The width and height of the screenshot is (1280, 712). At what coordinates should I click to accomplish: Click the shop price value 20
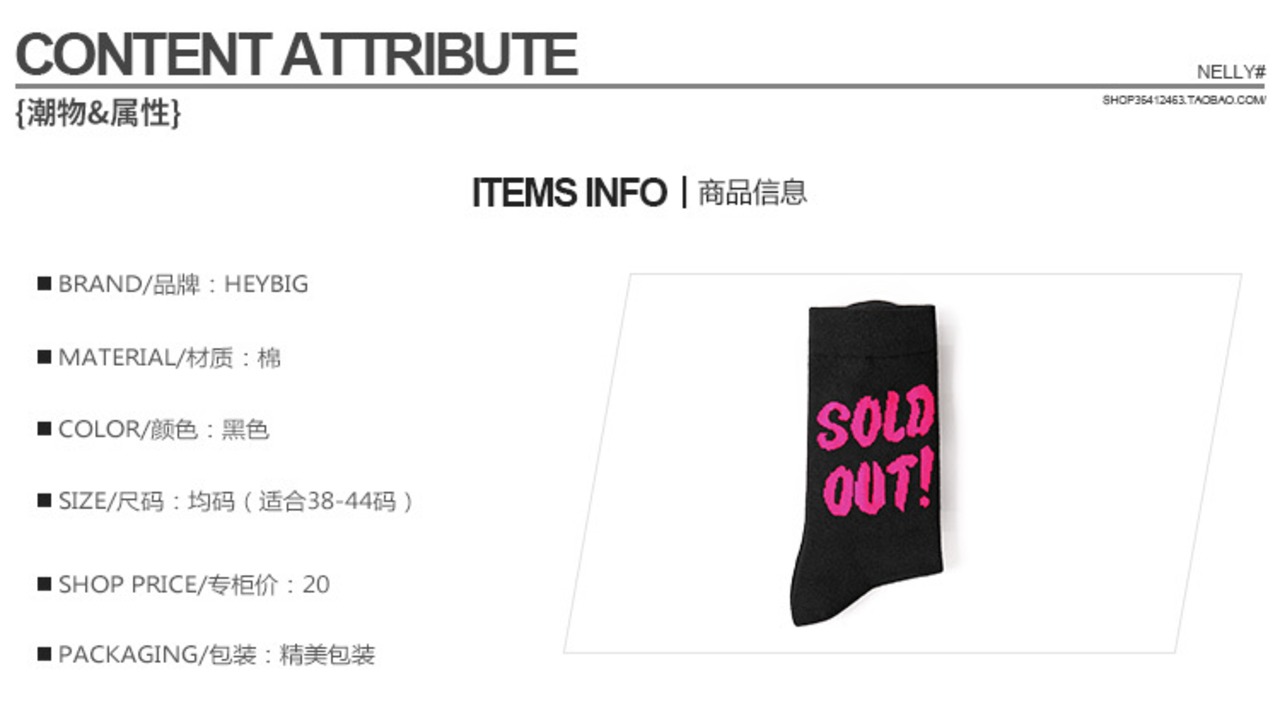(x=316, y=584)
